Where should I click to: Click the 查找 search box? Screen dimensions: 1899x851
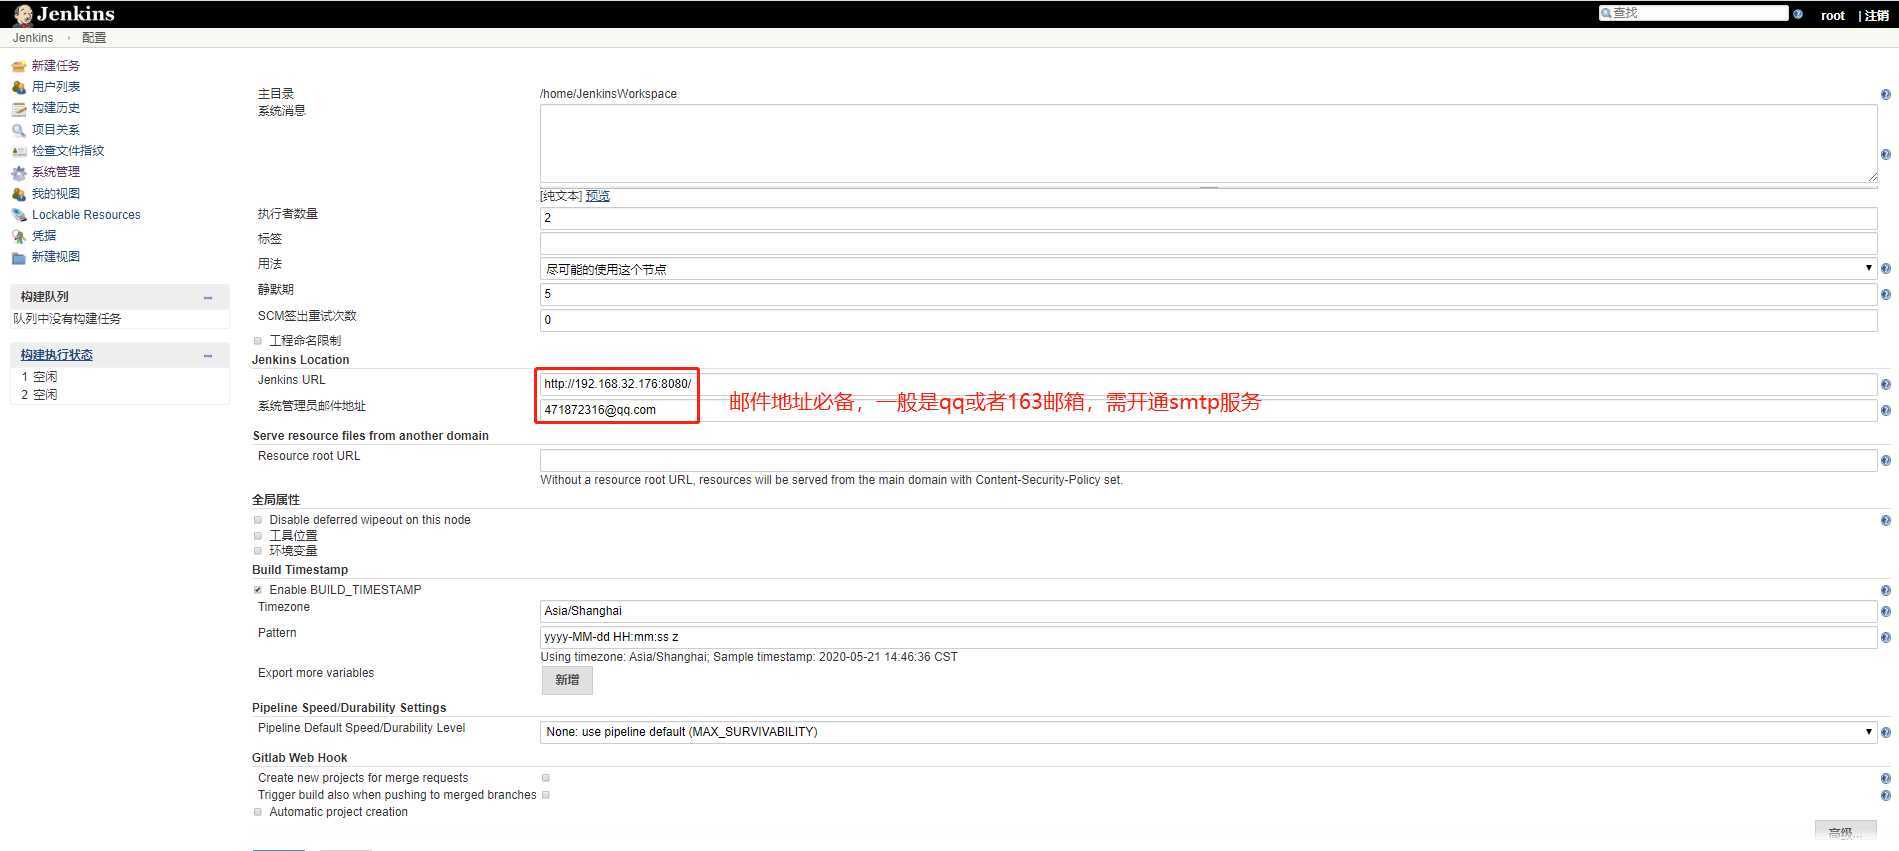click(1693, 13)
